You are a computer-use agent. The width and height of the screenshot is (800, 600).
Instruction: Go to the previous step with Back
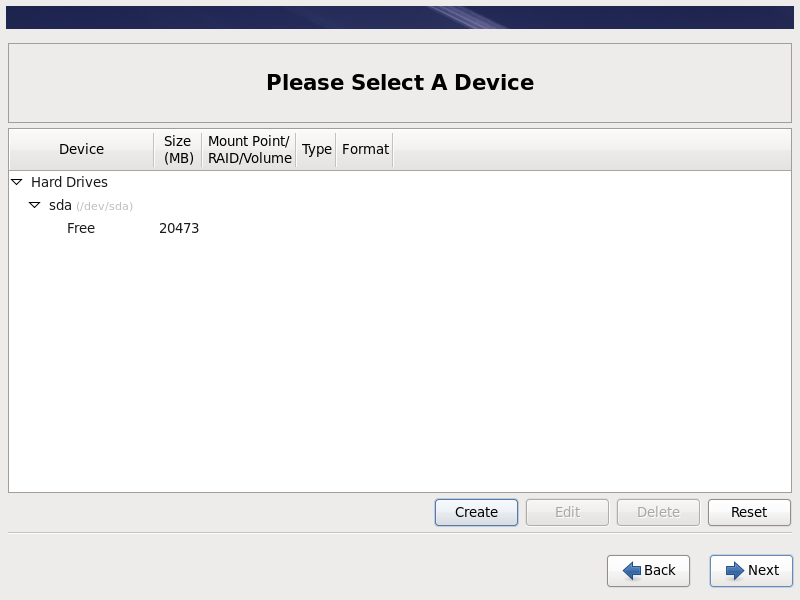coord(648,570)
